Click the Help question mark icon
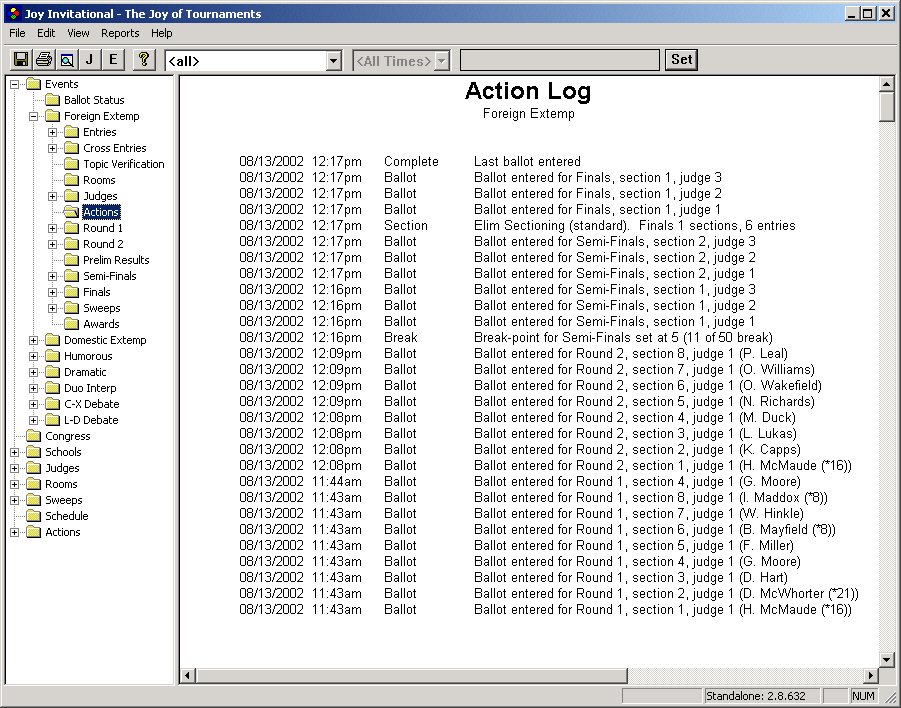This screenshot has height=708, width=901. pyautogui.click(x=144, y=60)
